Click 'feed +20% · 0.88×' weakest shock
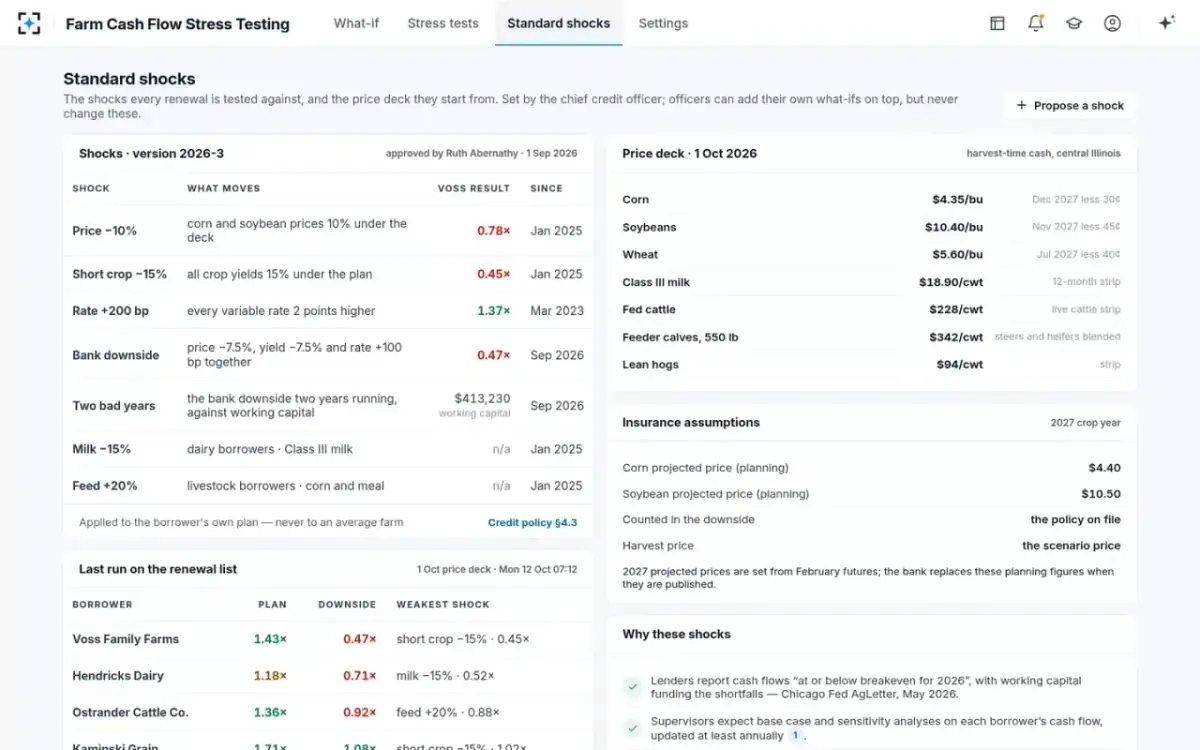1200x750 pixels. [x=447, y=713]
